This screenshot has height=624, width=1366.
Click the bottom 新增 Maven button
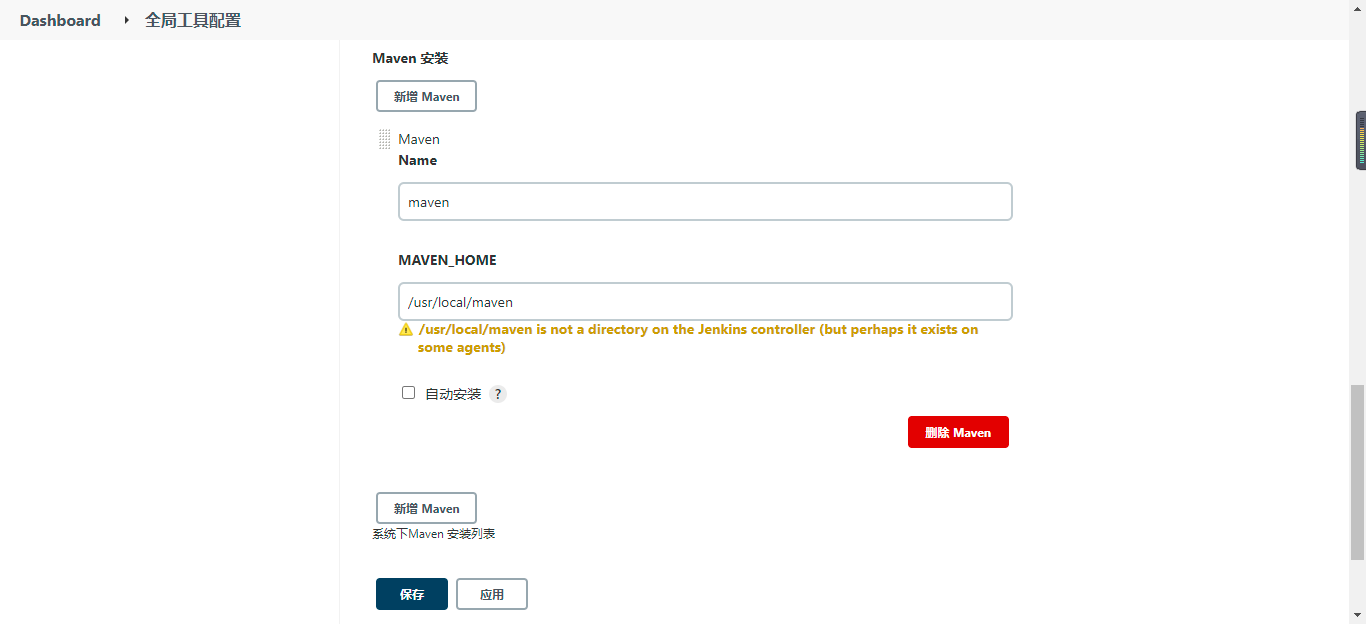point(426,508)
